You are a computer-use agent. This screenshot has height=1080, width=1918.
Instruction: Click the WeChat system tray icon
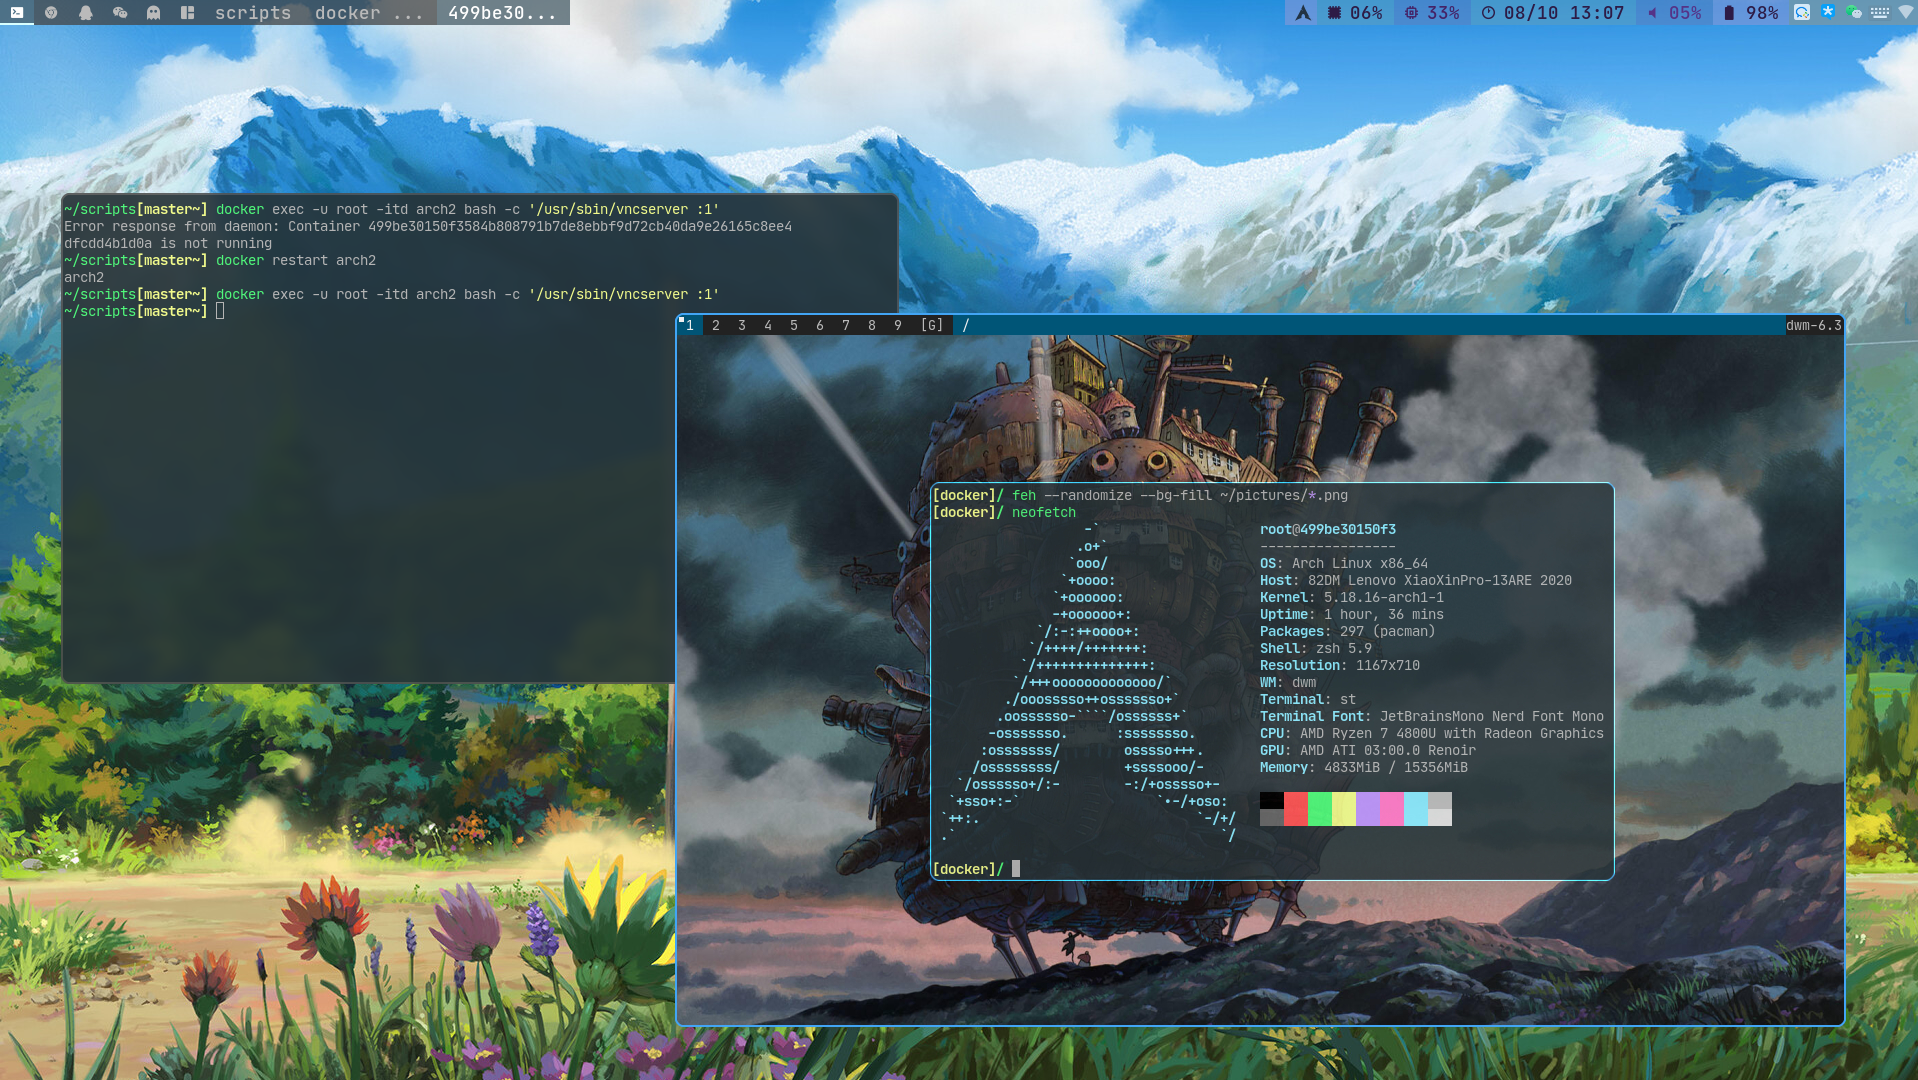(x=1853, y=13)
